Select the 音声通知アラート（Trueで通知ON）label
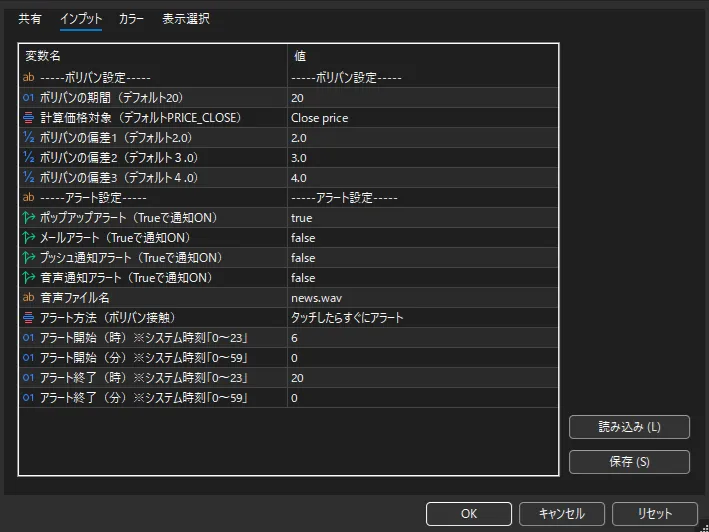 tap(126, 278)
